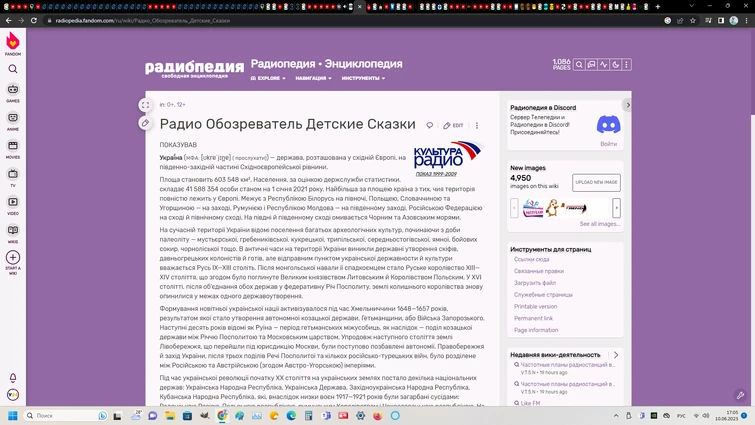Open wiki header more options dots

[x=626, y=64]
